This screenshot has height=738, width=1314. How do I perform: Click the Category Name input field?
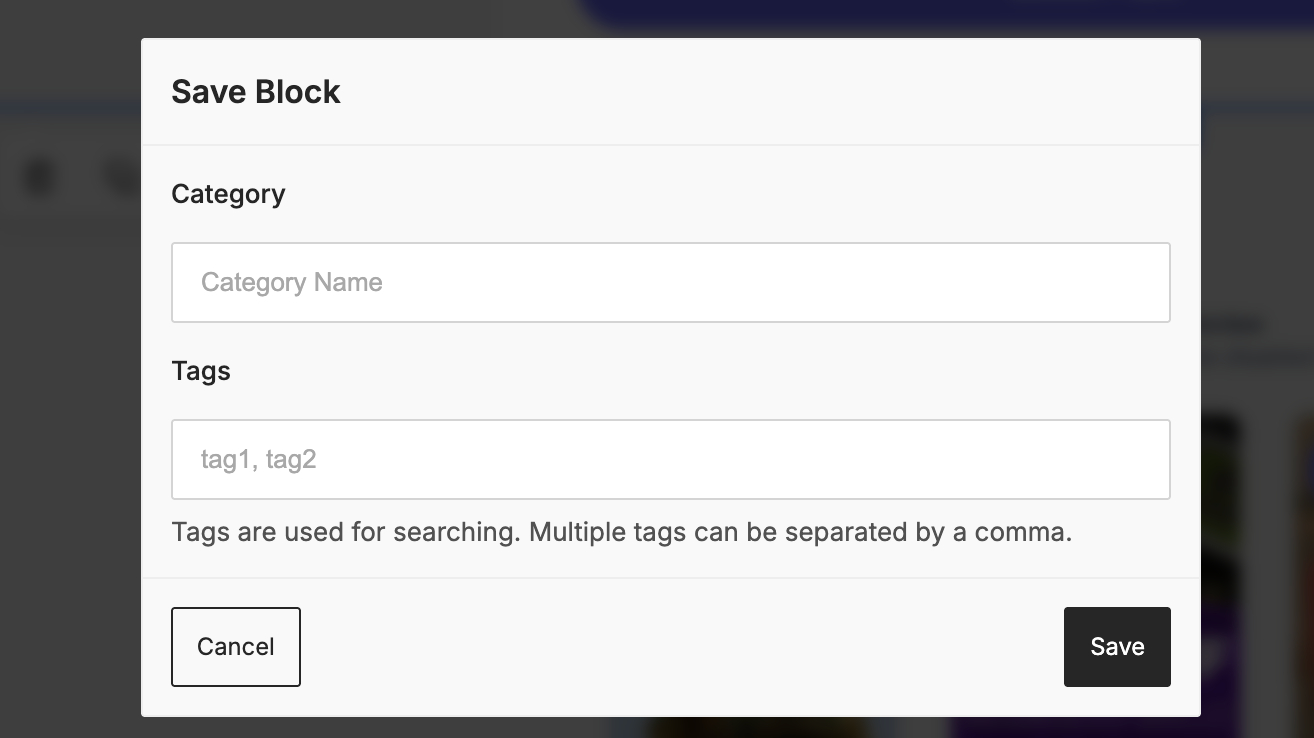(x=670, y=282)
